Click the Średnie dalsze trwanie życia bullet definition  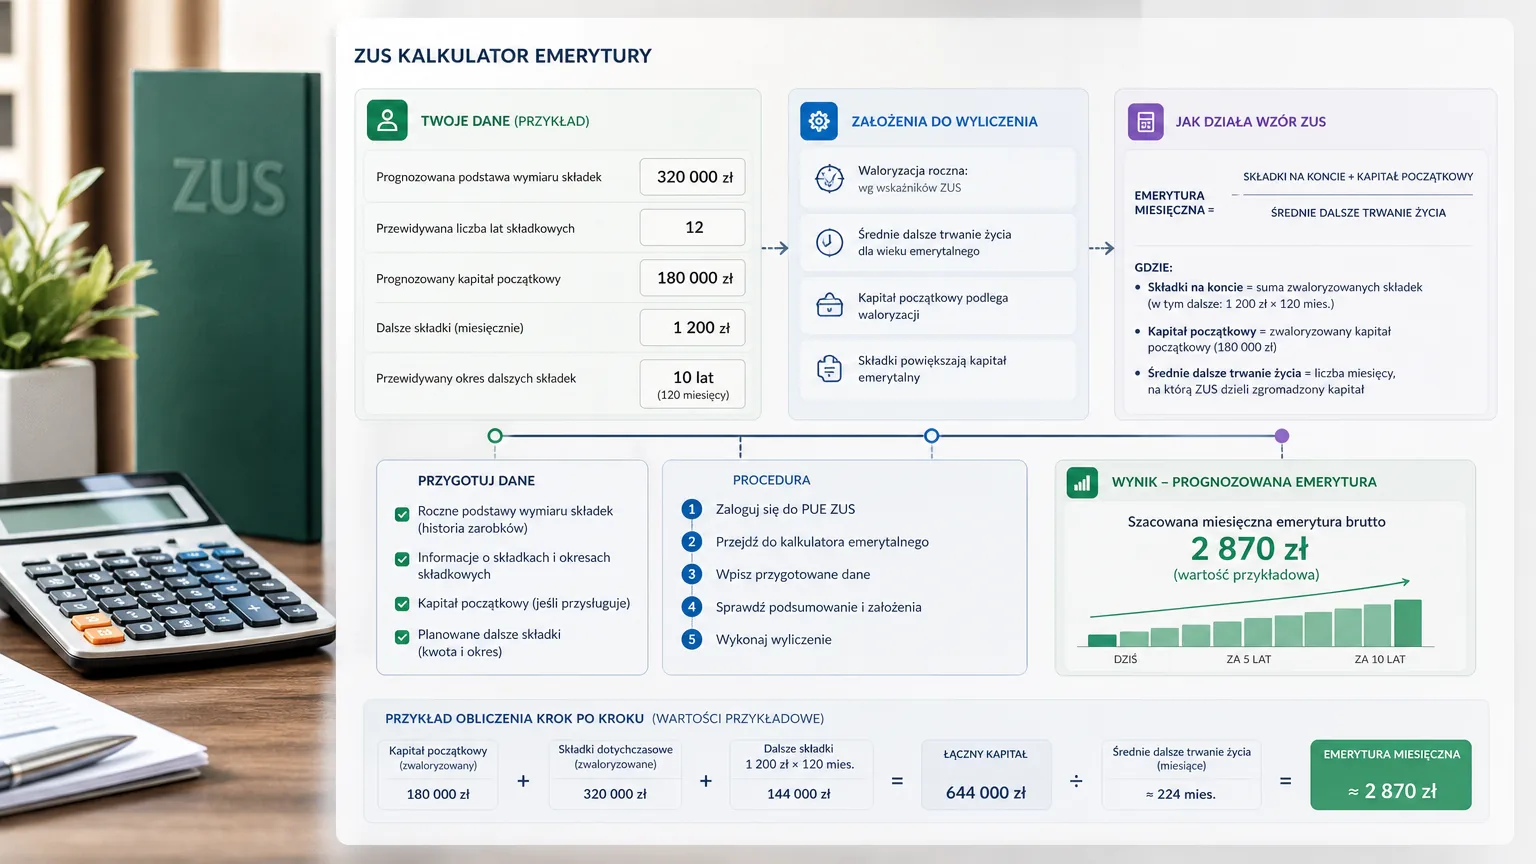(x=1271, y=381)
